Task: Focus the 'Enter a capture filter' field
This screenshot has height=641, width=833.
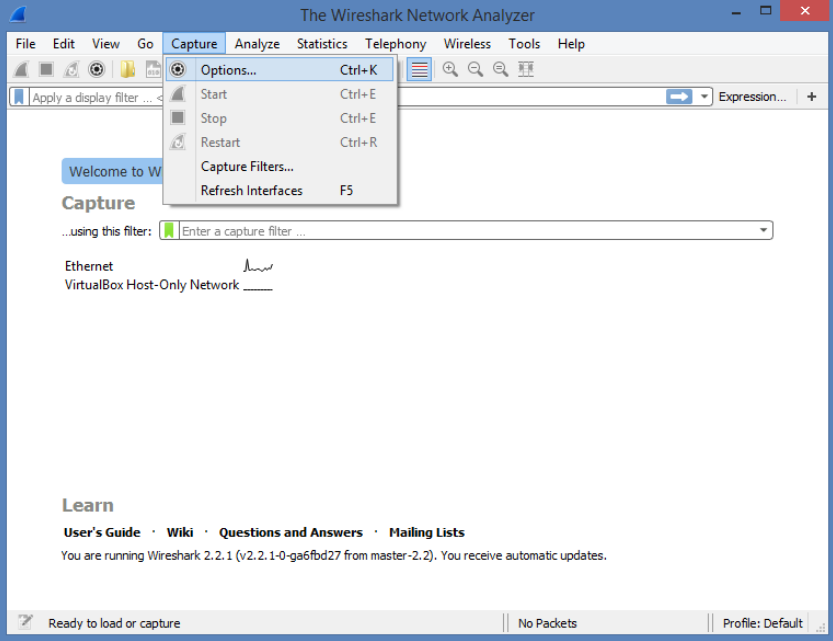Action: [x=468, y=230]
